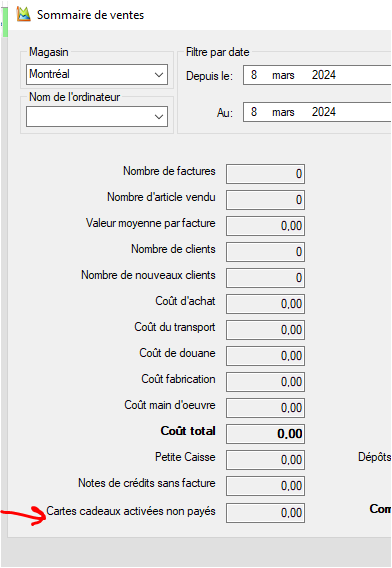
Task: Click Cartes cadeaux activées non payés field
Action: tap(265, 513)
